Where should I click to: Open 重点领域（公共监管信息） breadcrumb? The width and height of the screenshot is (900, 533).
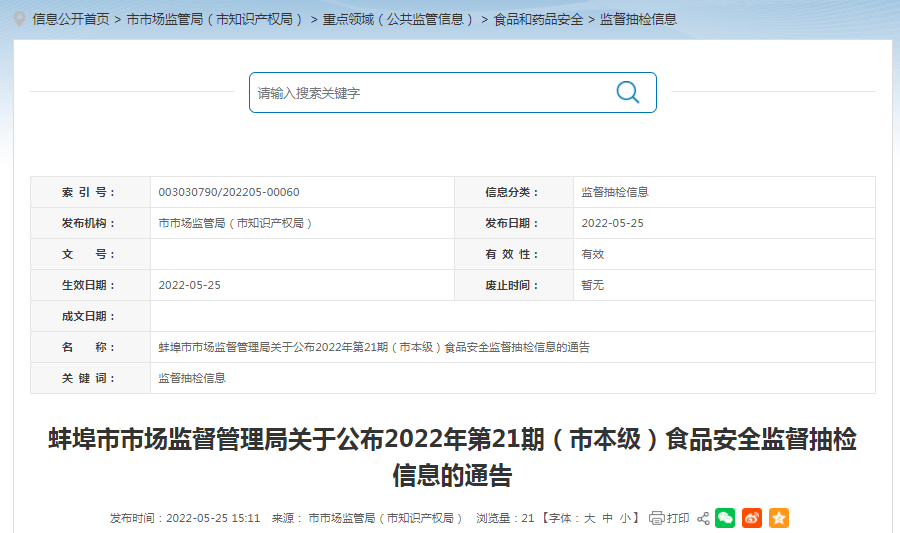[399, 20]
